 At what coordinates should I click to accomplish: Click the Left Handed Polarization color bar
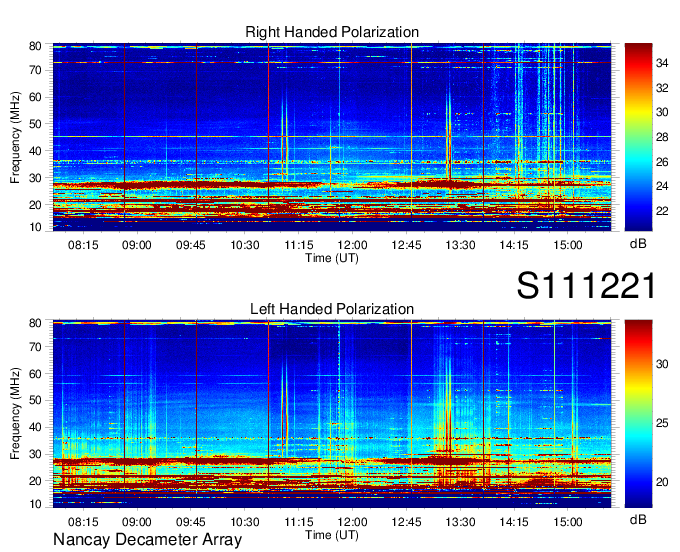point(638,414)
